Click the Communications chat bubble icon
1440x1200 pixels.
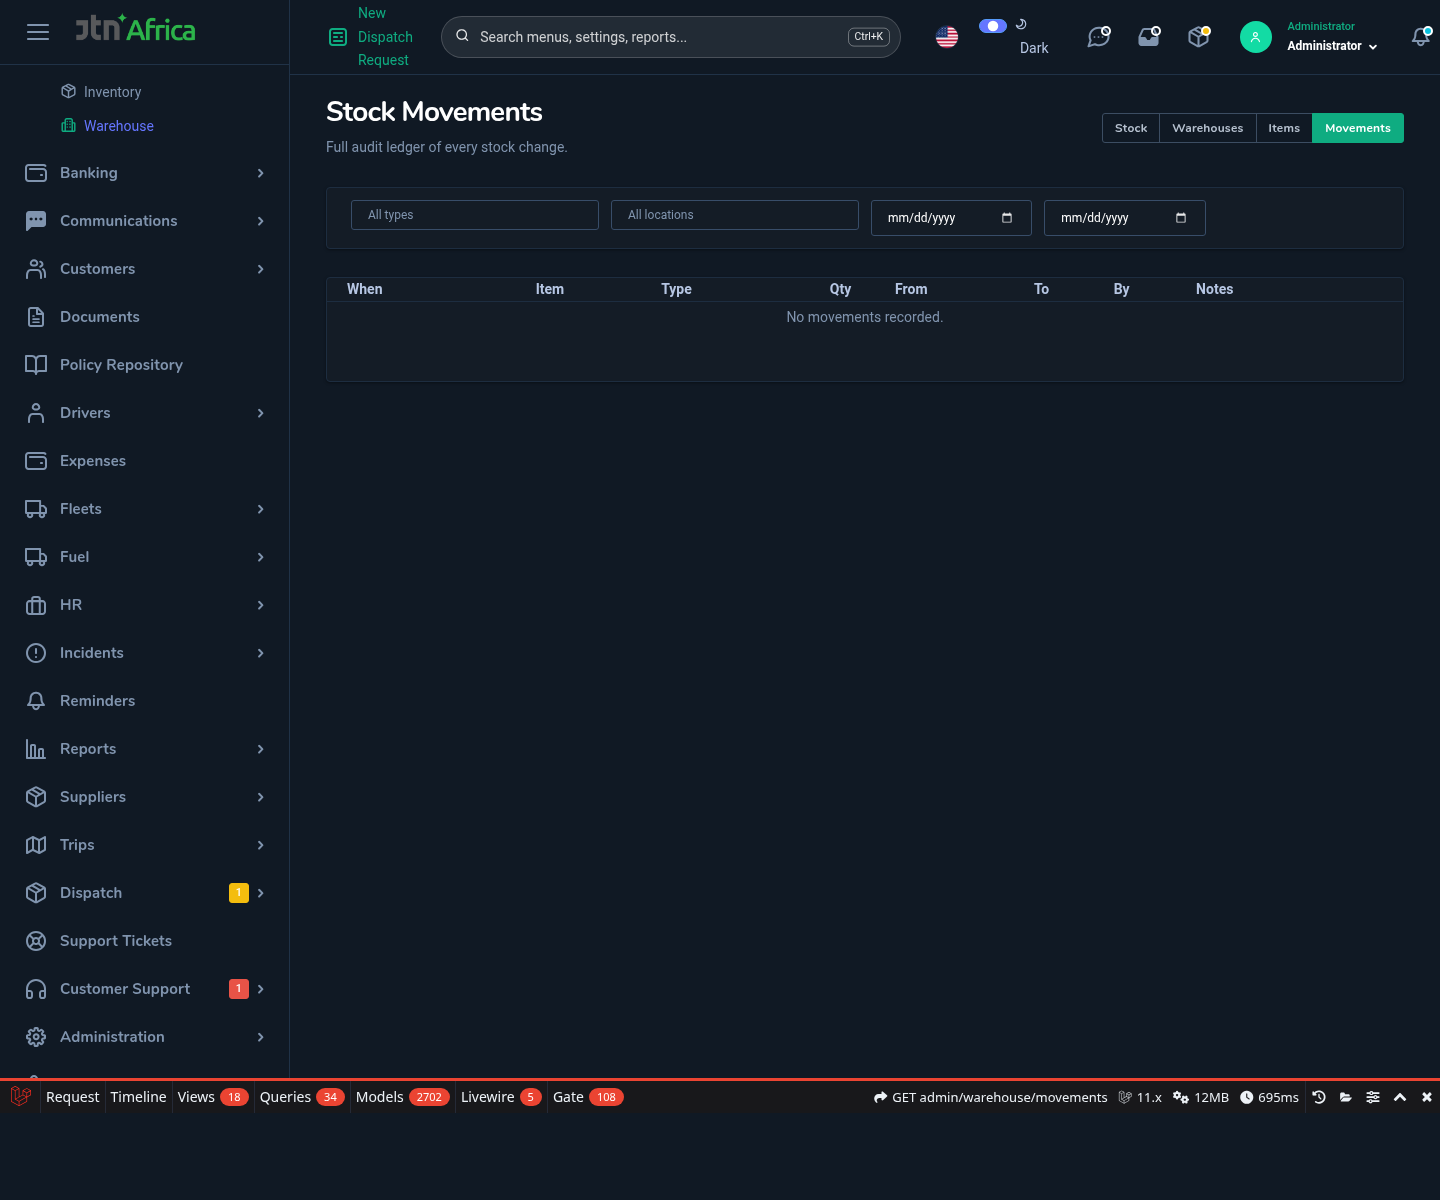pyautogui.click(x=36, y=221)
